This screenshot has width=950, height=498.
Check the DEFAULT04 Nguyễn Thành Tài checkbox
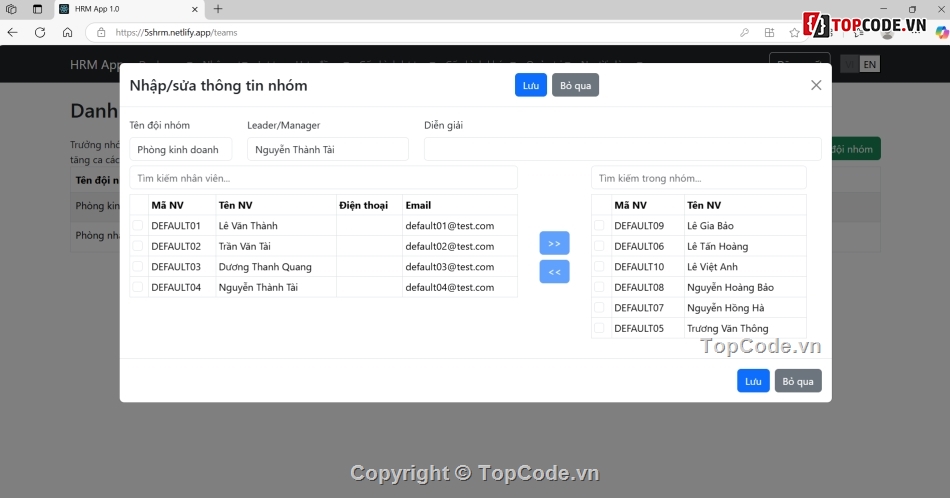click(138, 287)
